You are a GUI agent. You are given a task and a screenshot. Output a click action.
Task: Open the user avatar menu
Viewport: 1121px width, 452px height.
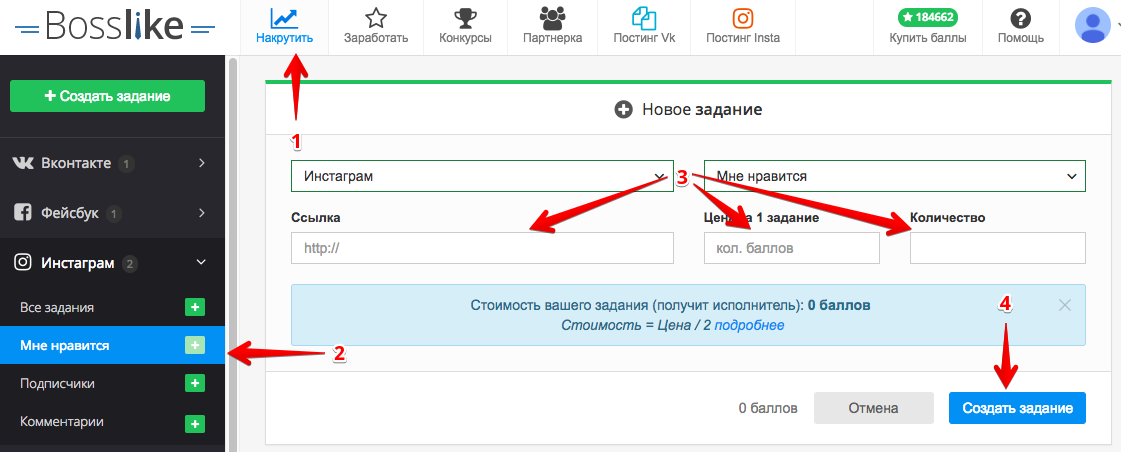click(1092, 25)
